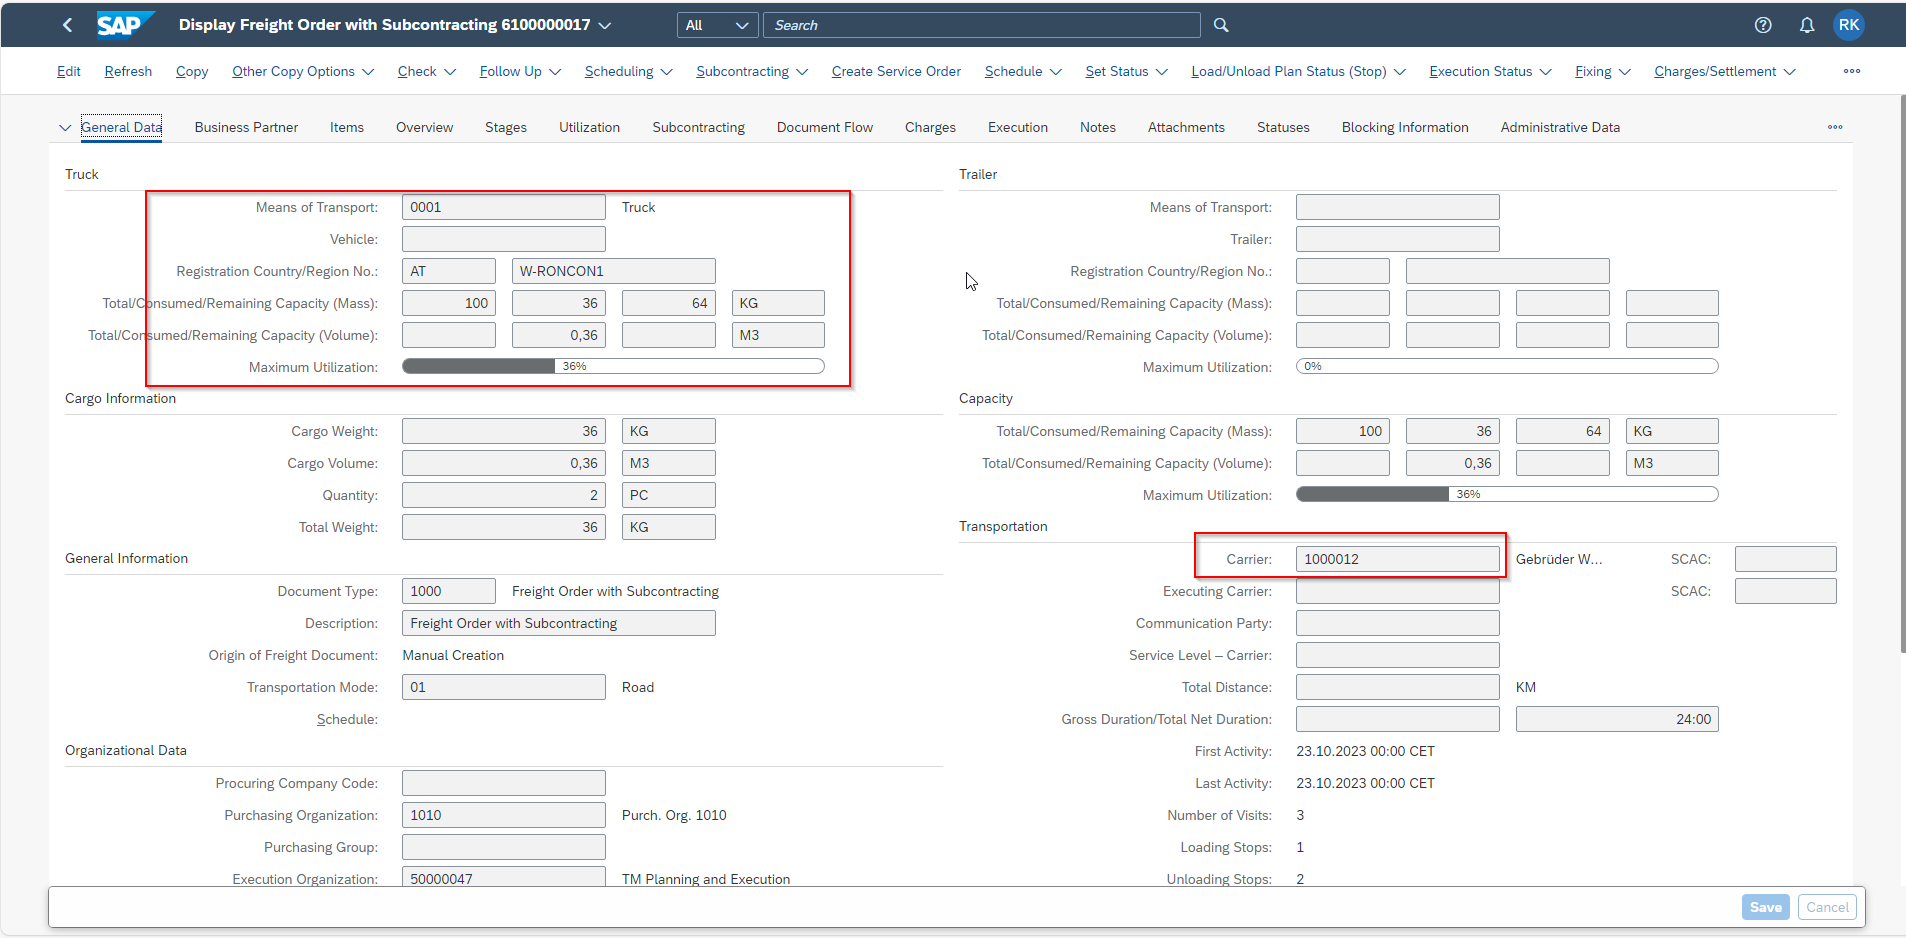
Task: Open Charges/Settlement menu
Action: pyautogui.click(x=1725, y=71)
